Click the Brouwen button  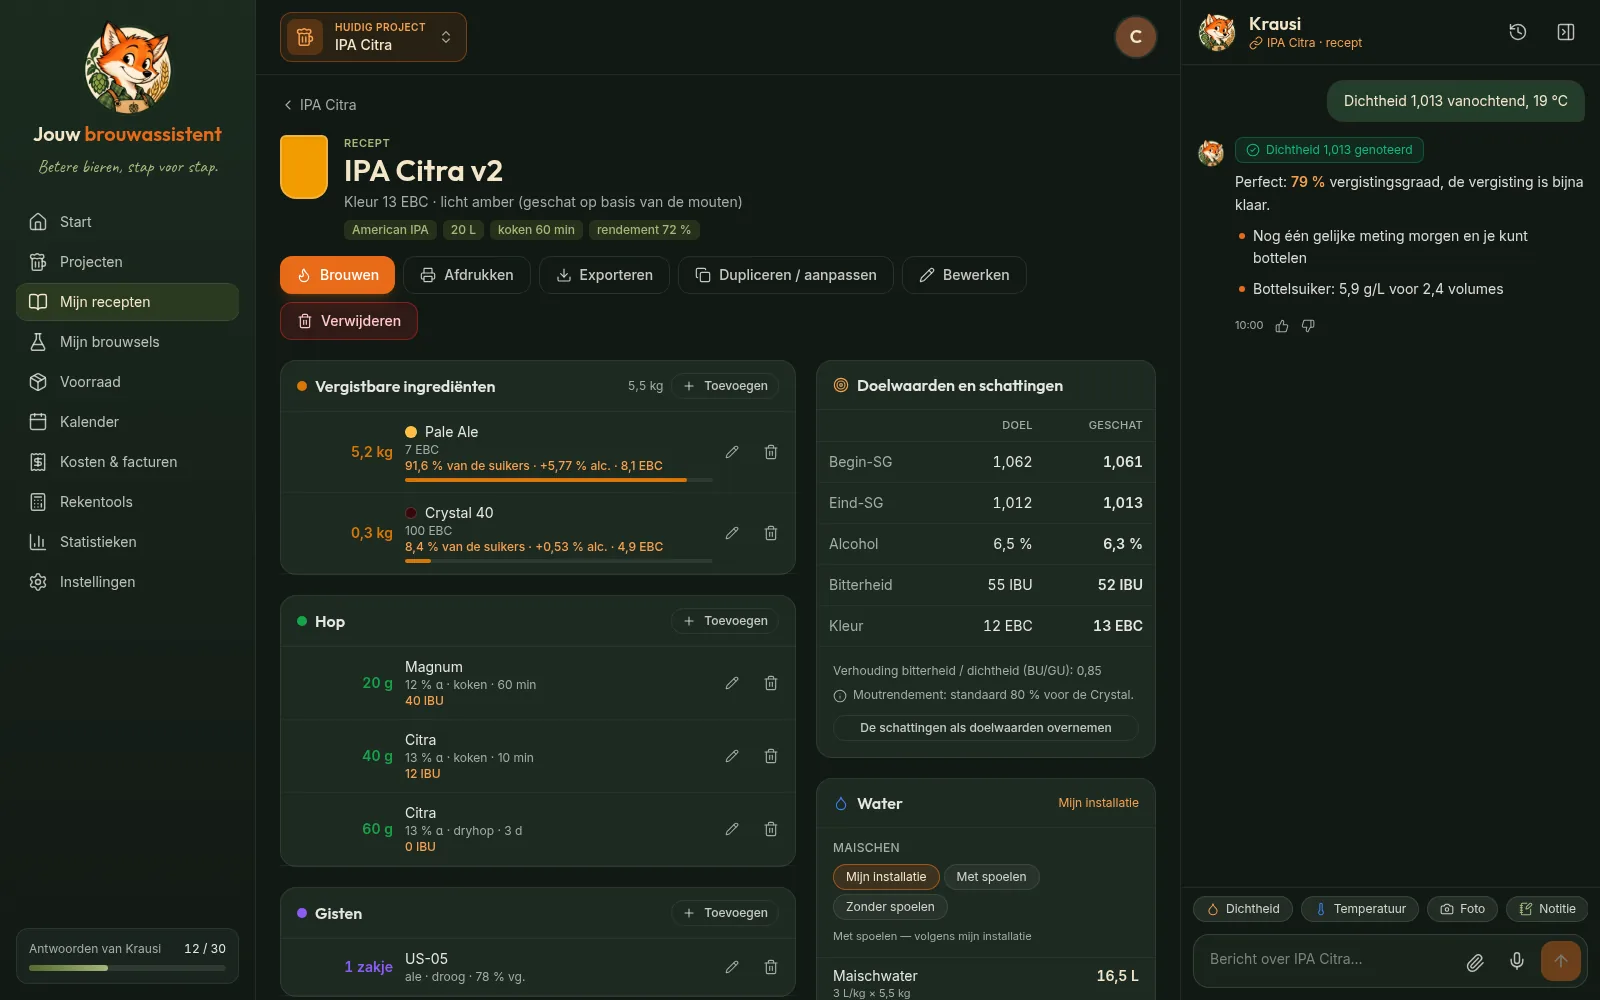pyautogui.click(x=337, y=275)
